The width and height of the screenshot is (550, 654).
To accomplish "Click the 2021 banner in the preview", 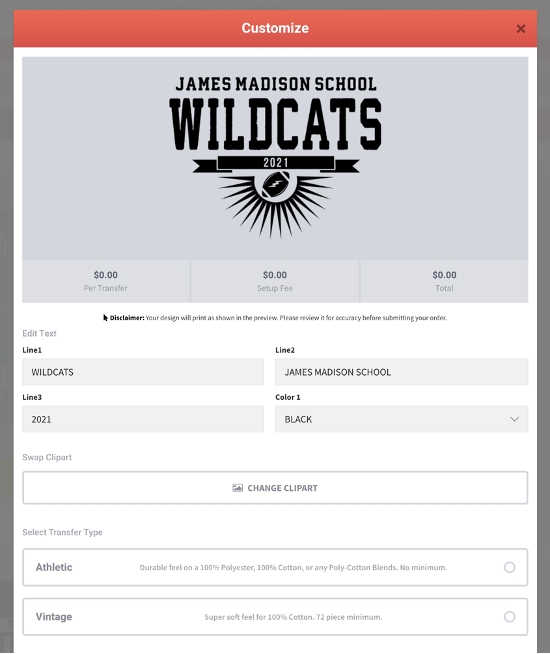I will coord(276,163).
